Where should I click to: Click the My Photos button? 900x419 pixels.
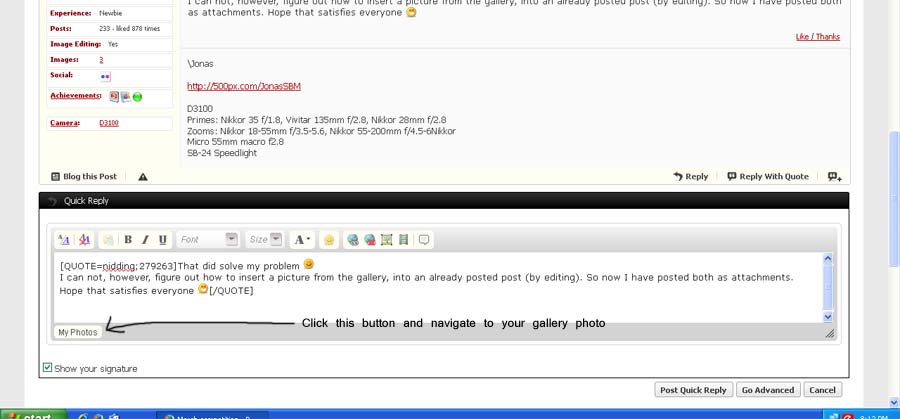pos(78,332)
